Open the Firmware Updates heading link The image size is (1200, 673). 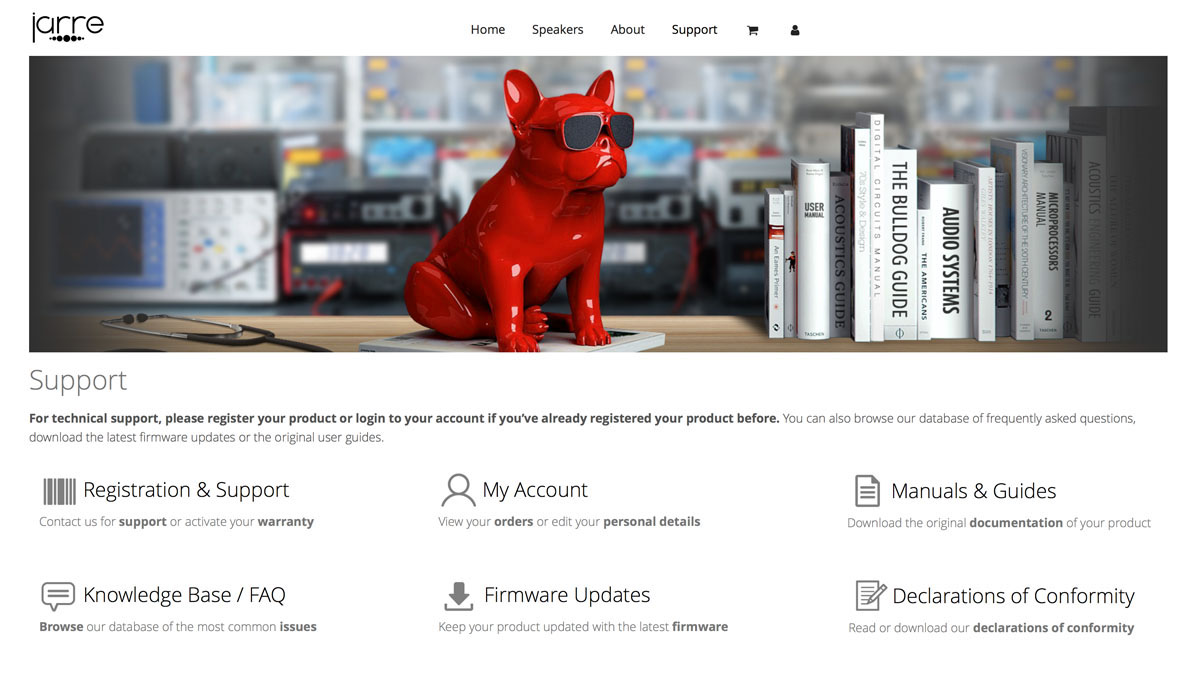pyautogui.click(x=567, y=595)
